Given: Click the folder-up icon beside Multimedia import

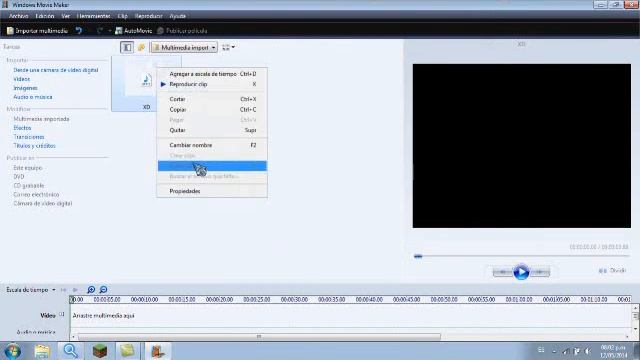Looking at the screenshot, I should tap(141, 47).
